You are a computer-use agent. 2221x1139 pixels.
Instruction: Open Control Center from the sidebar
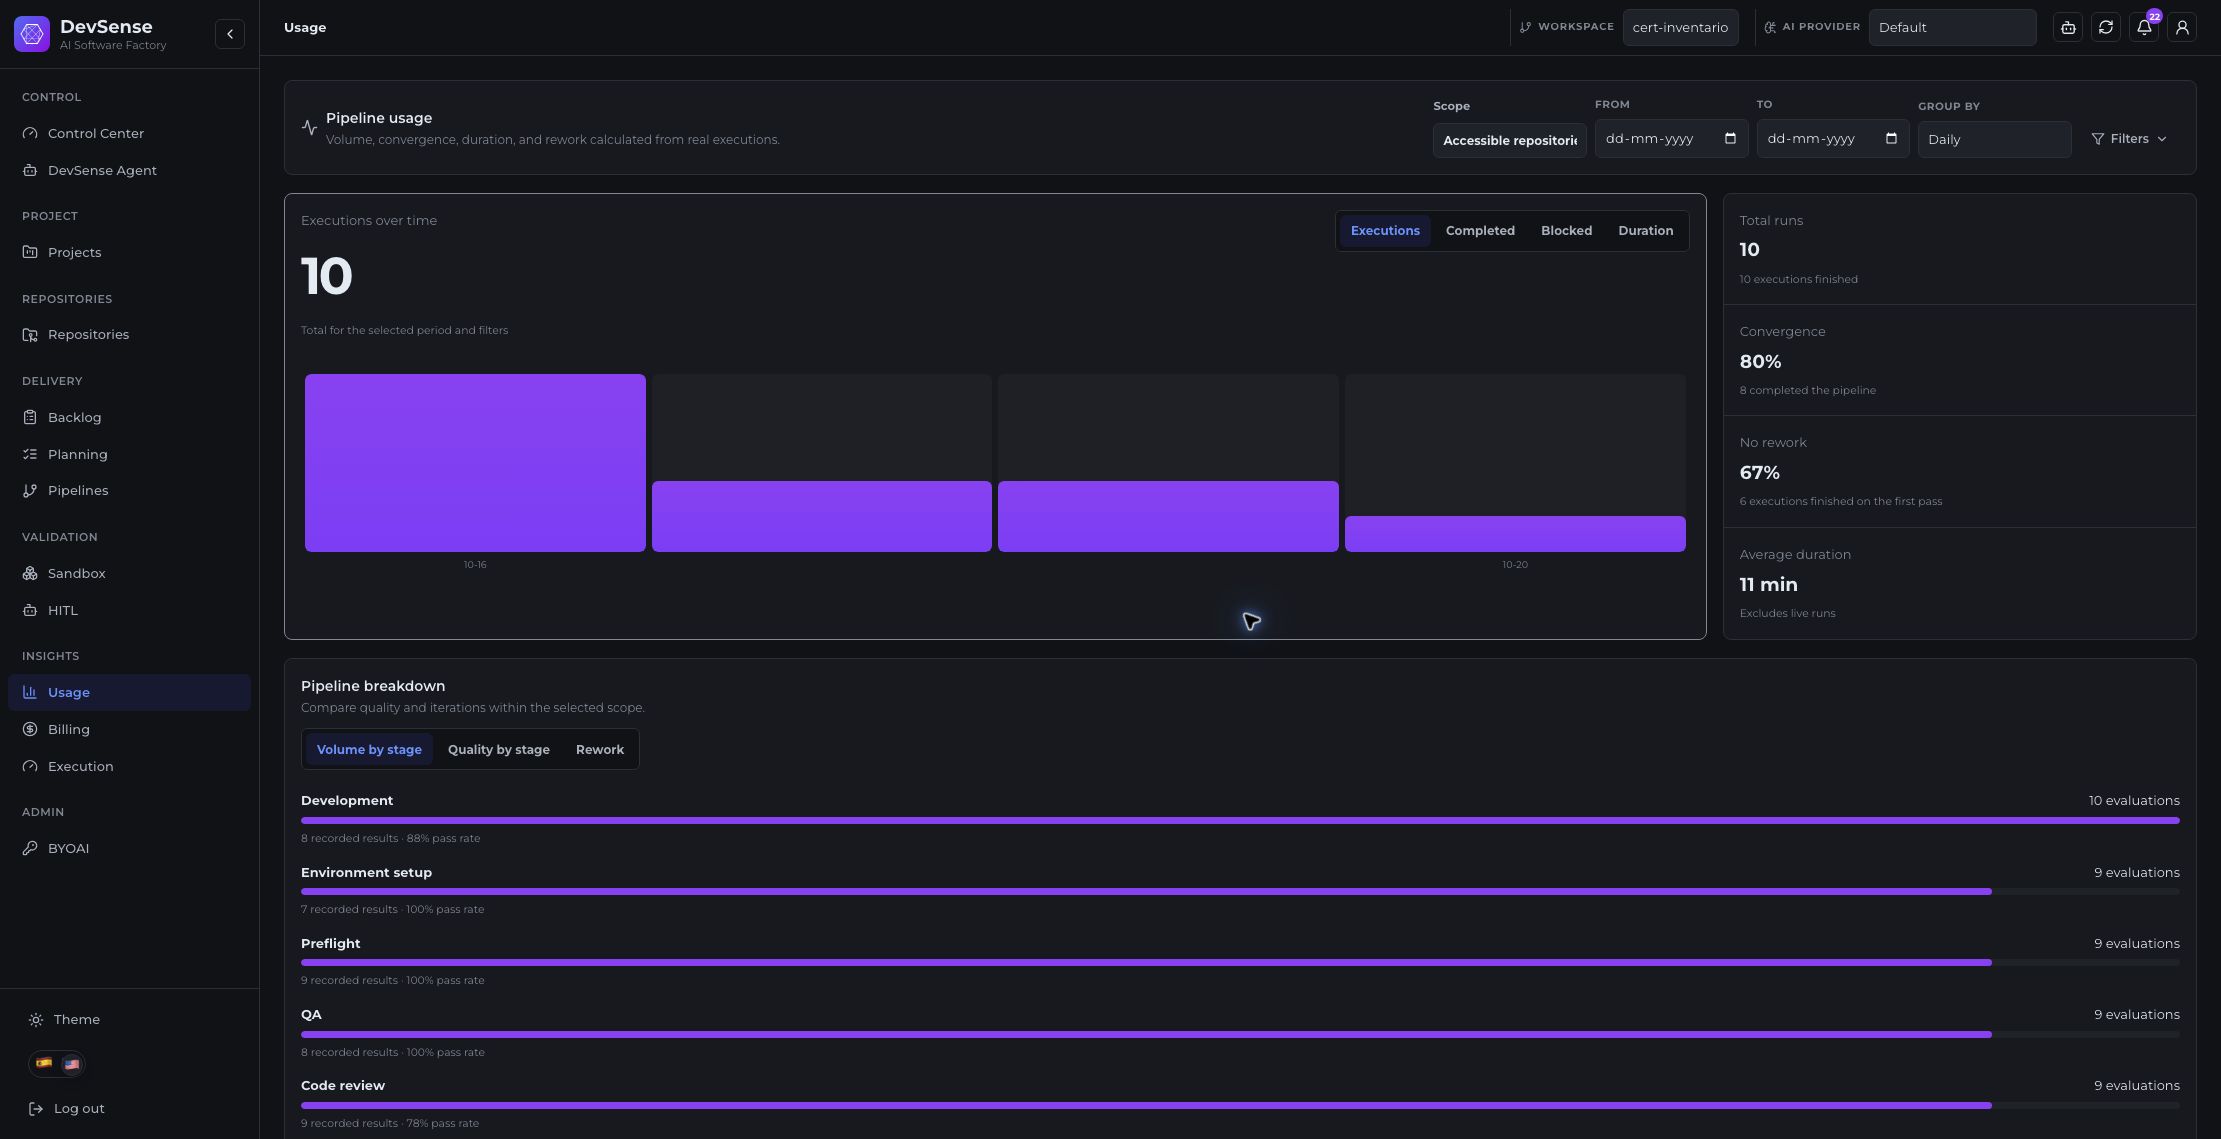[129, 133]
